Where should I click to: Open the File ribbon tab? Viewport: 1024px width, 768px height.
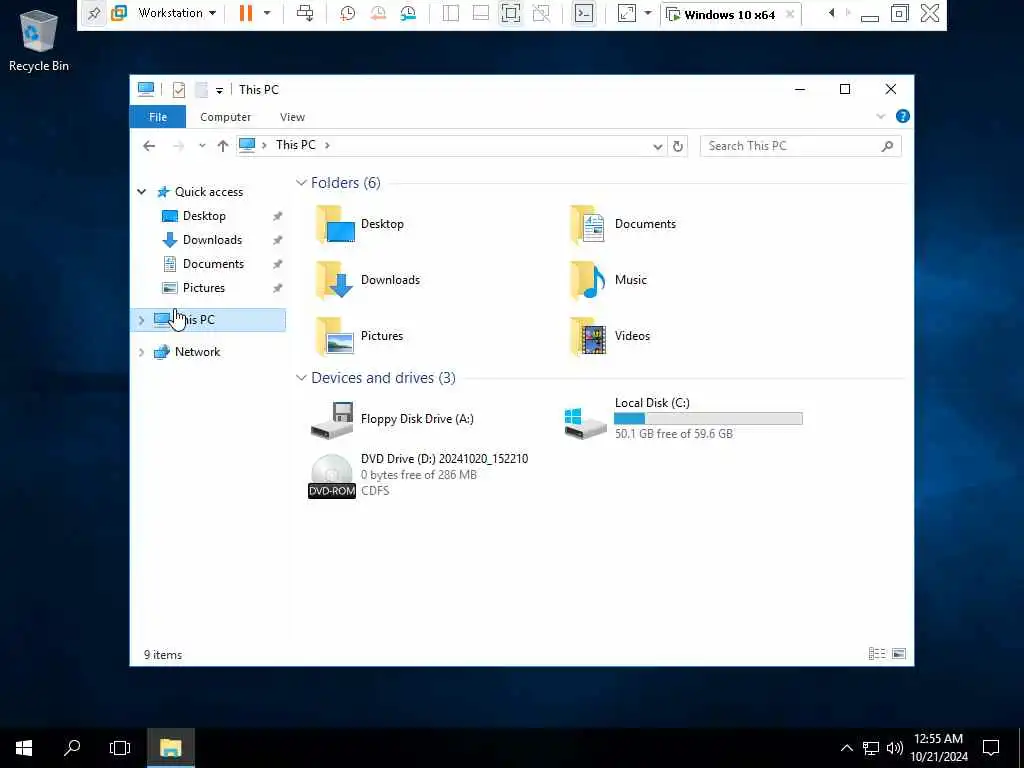click(157, 117)
